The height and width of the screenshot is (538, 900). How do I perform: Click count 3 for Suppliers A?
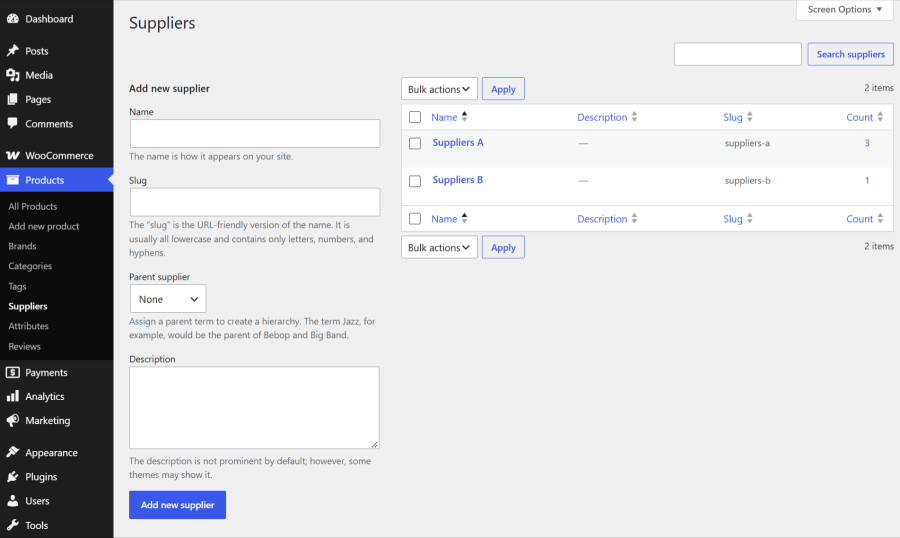(x=867, y=143)
